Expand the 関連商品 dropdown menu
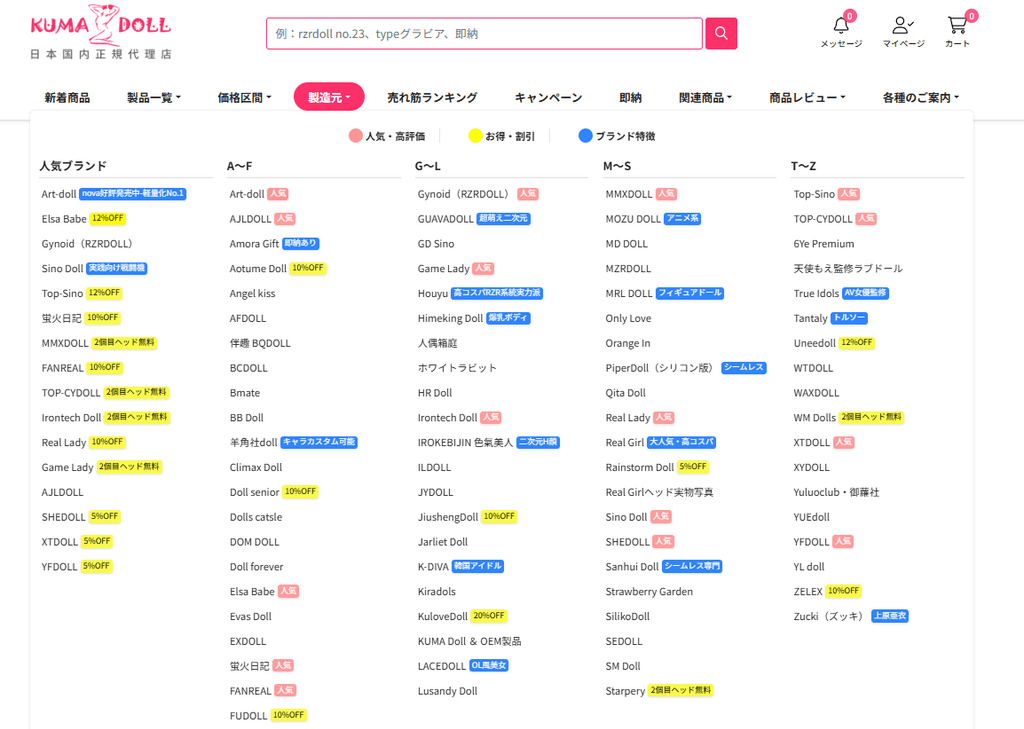 705,97
